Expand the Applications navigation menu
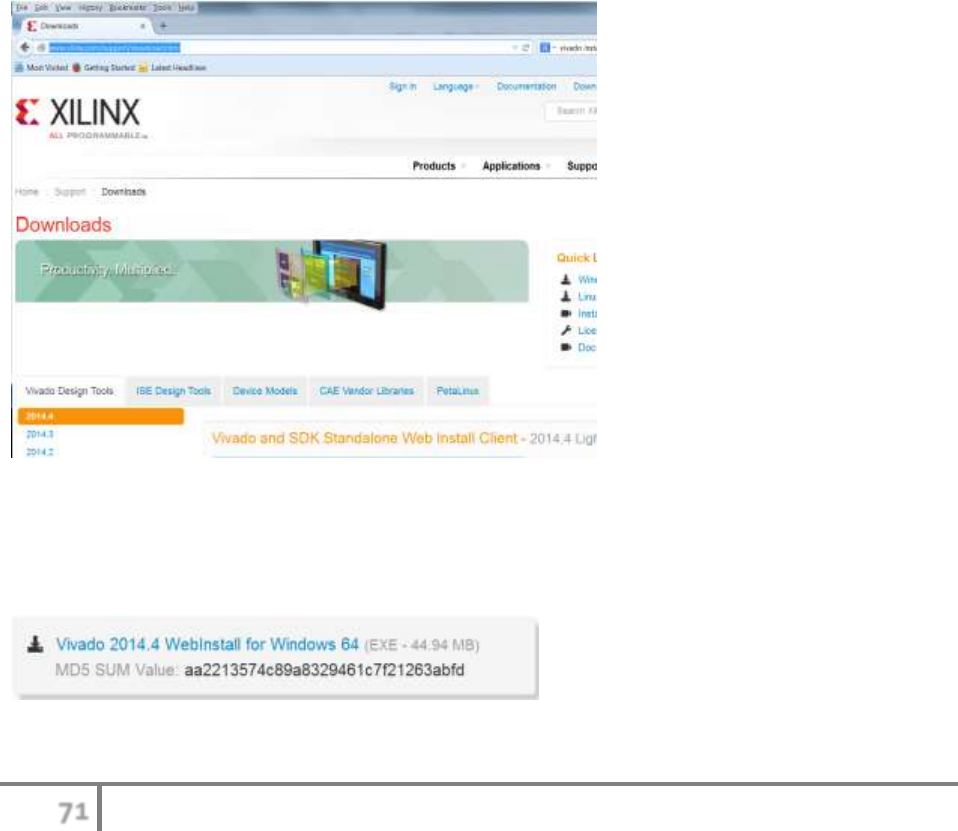Viewport: 958px width, 831px height. [516, 166]
